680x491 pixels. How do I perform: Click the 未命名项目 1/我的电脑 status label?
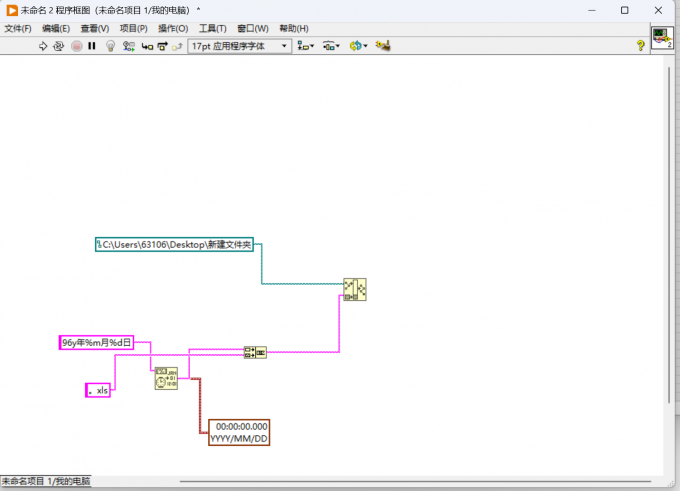click(x=46, y=481)
